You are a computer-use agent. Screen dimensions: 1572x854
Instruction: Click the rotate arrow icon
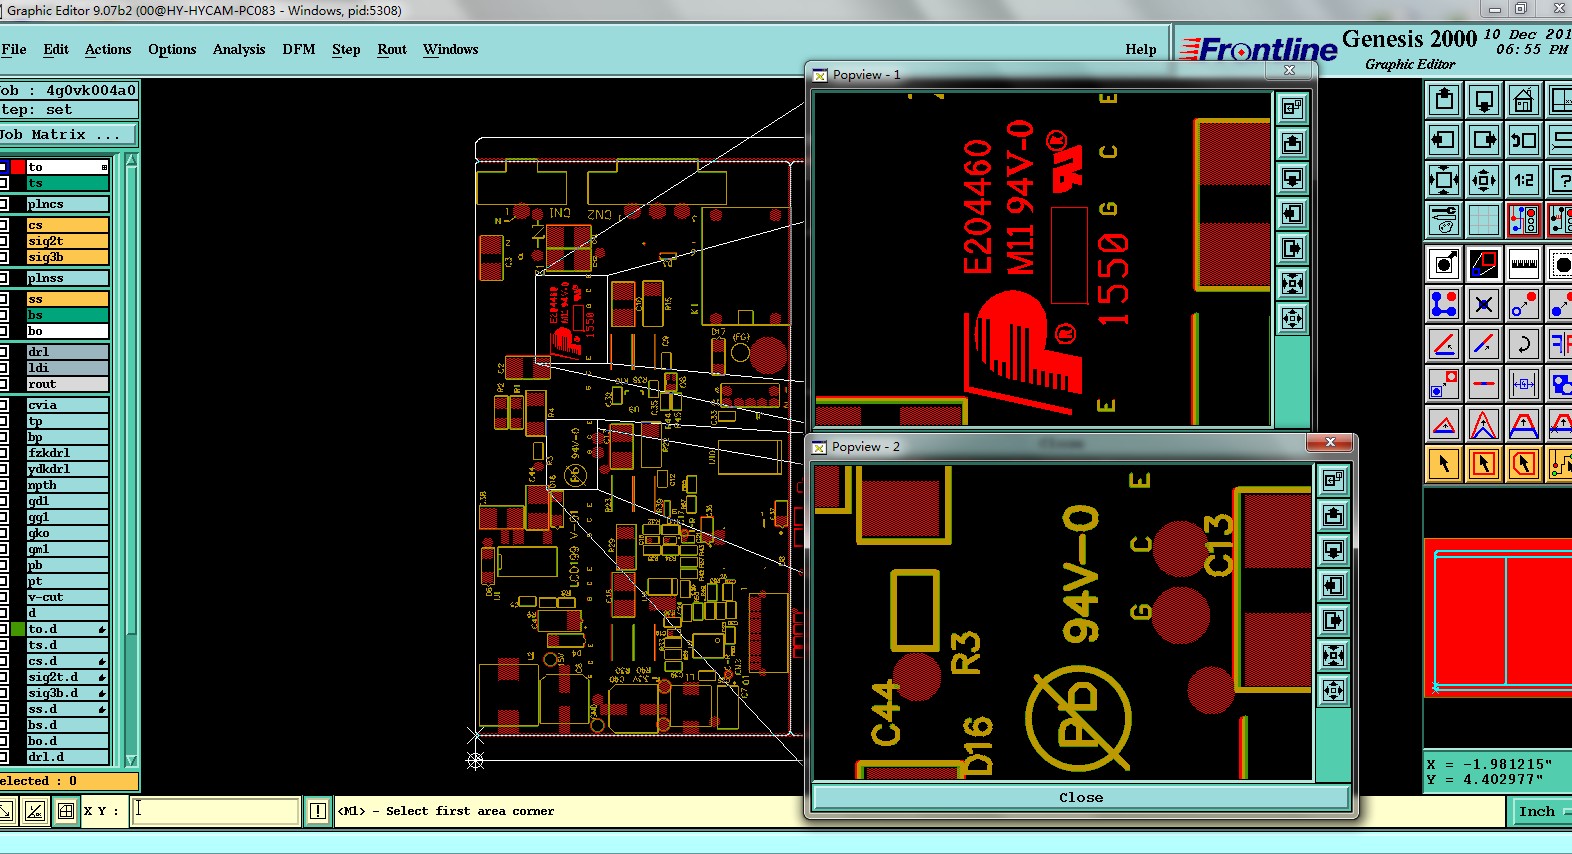(1523, 344)
